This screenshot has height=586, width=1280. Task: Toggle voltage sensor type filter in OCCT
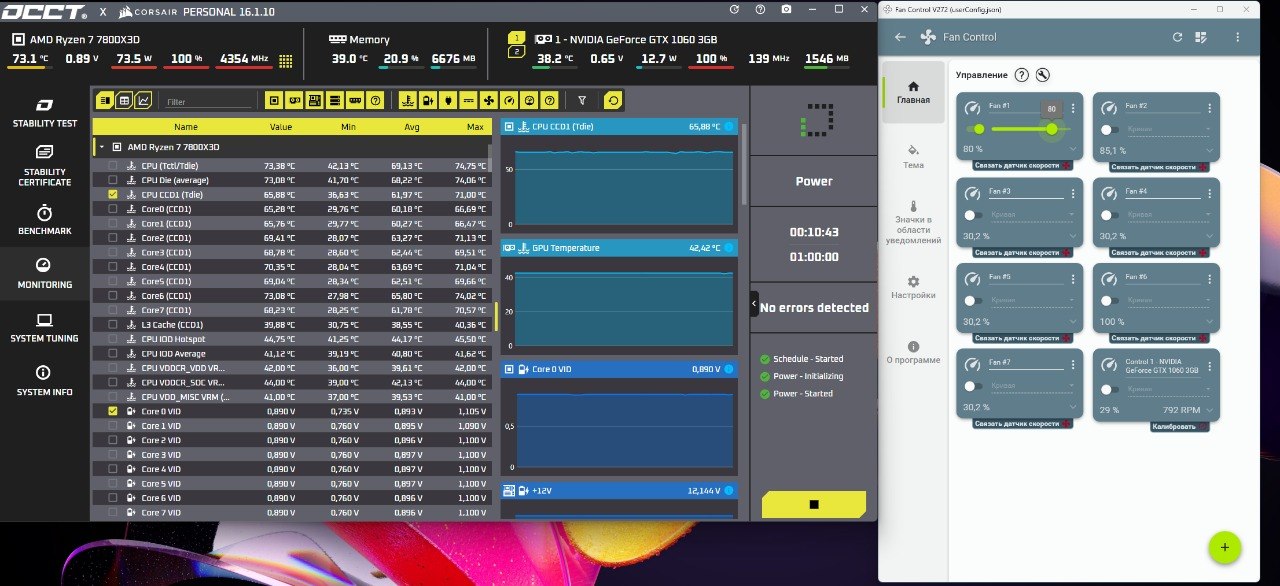[428, 100]
